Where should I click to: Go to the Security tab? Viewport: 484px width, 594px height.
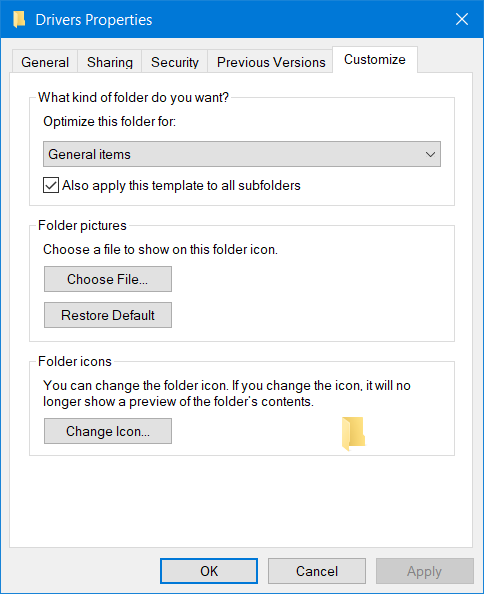pos(175,62)
